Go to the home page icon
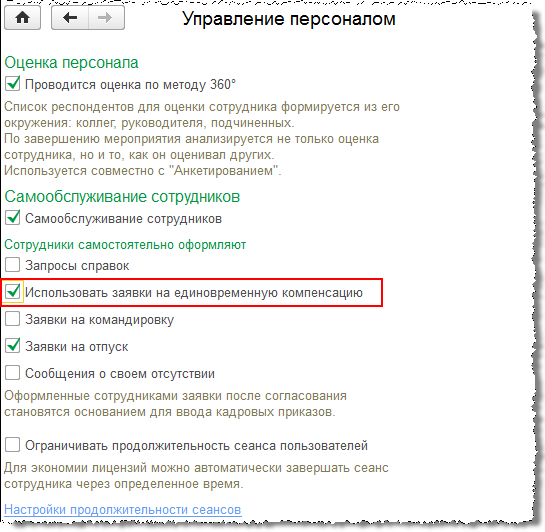 point(23,17)
